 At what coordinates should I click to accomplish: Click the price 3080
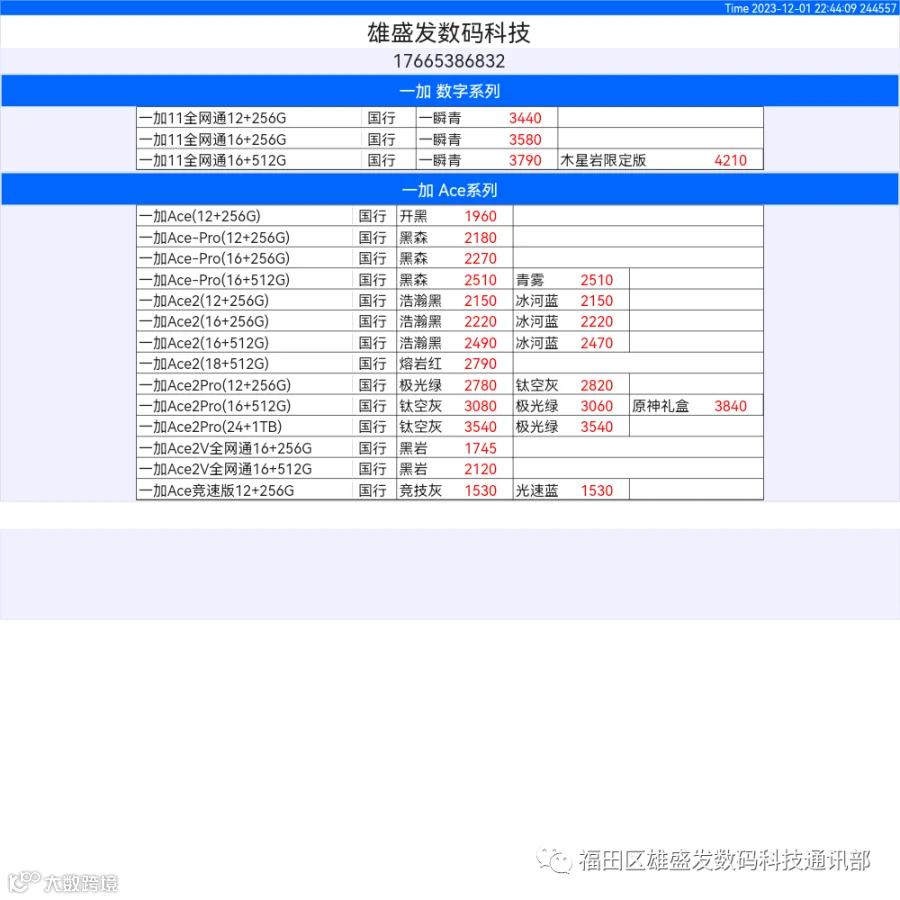tap(480, 406)
